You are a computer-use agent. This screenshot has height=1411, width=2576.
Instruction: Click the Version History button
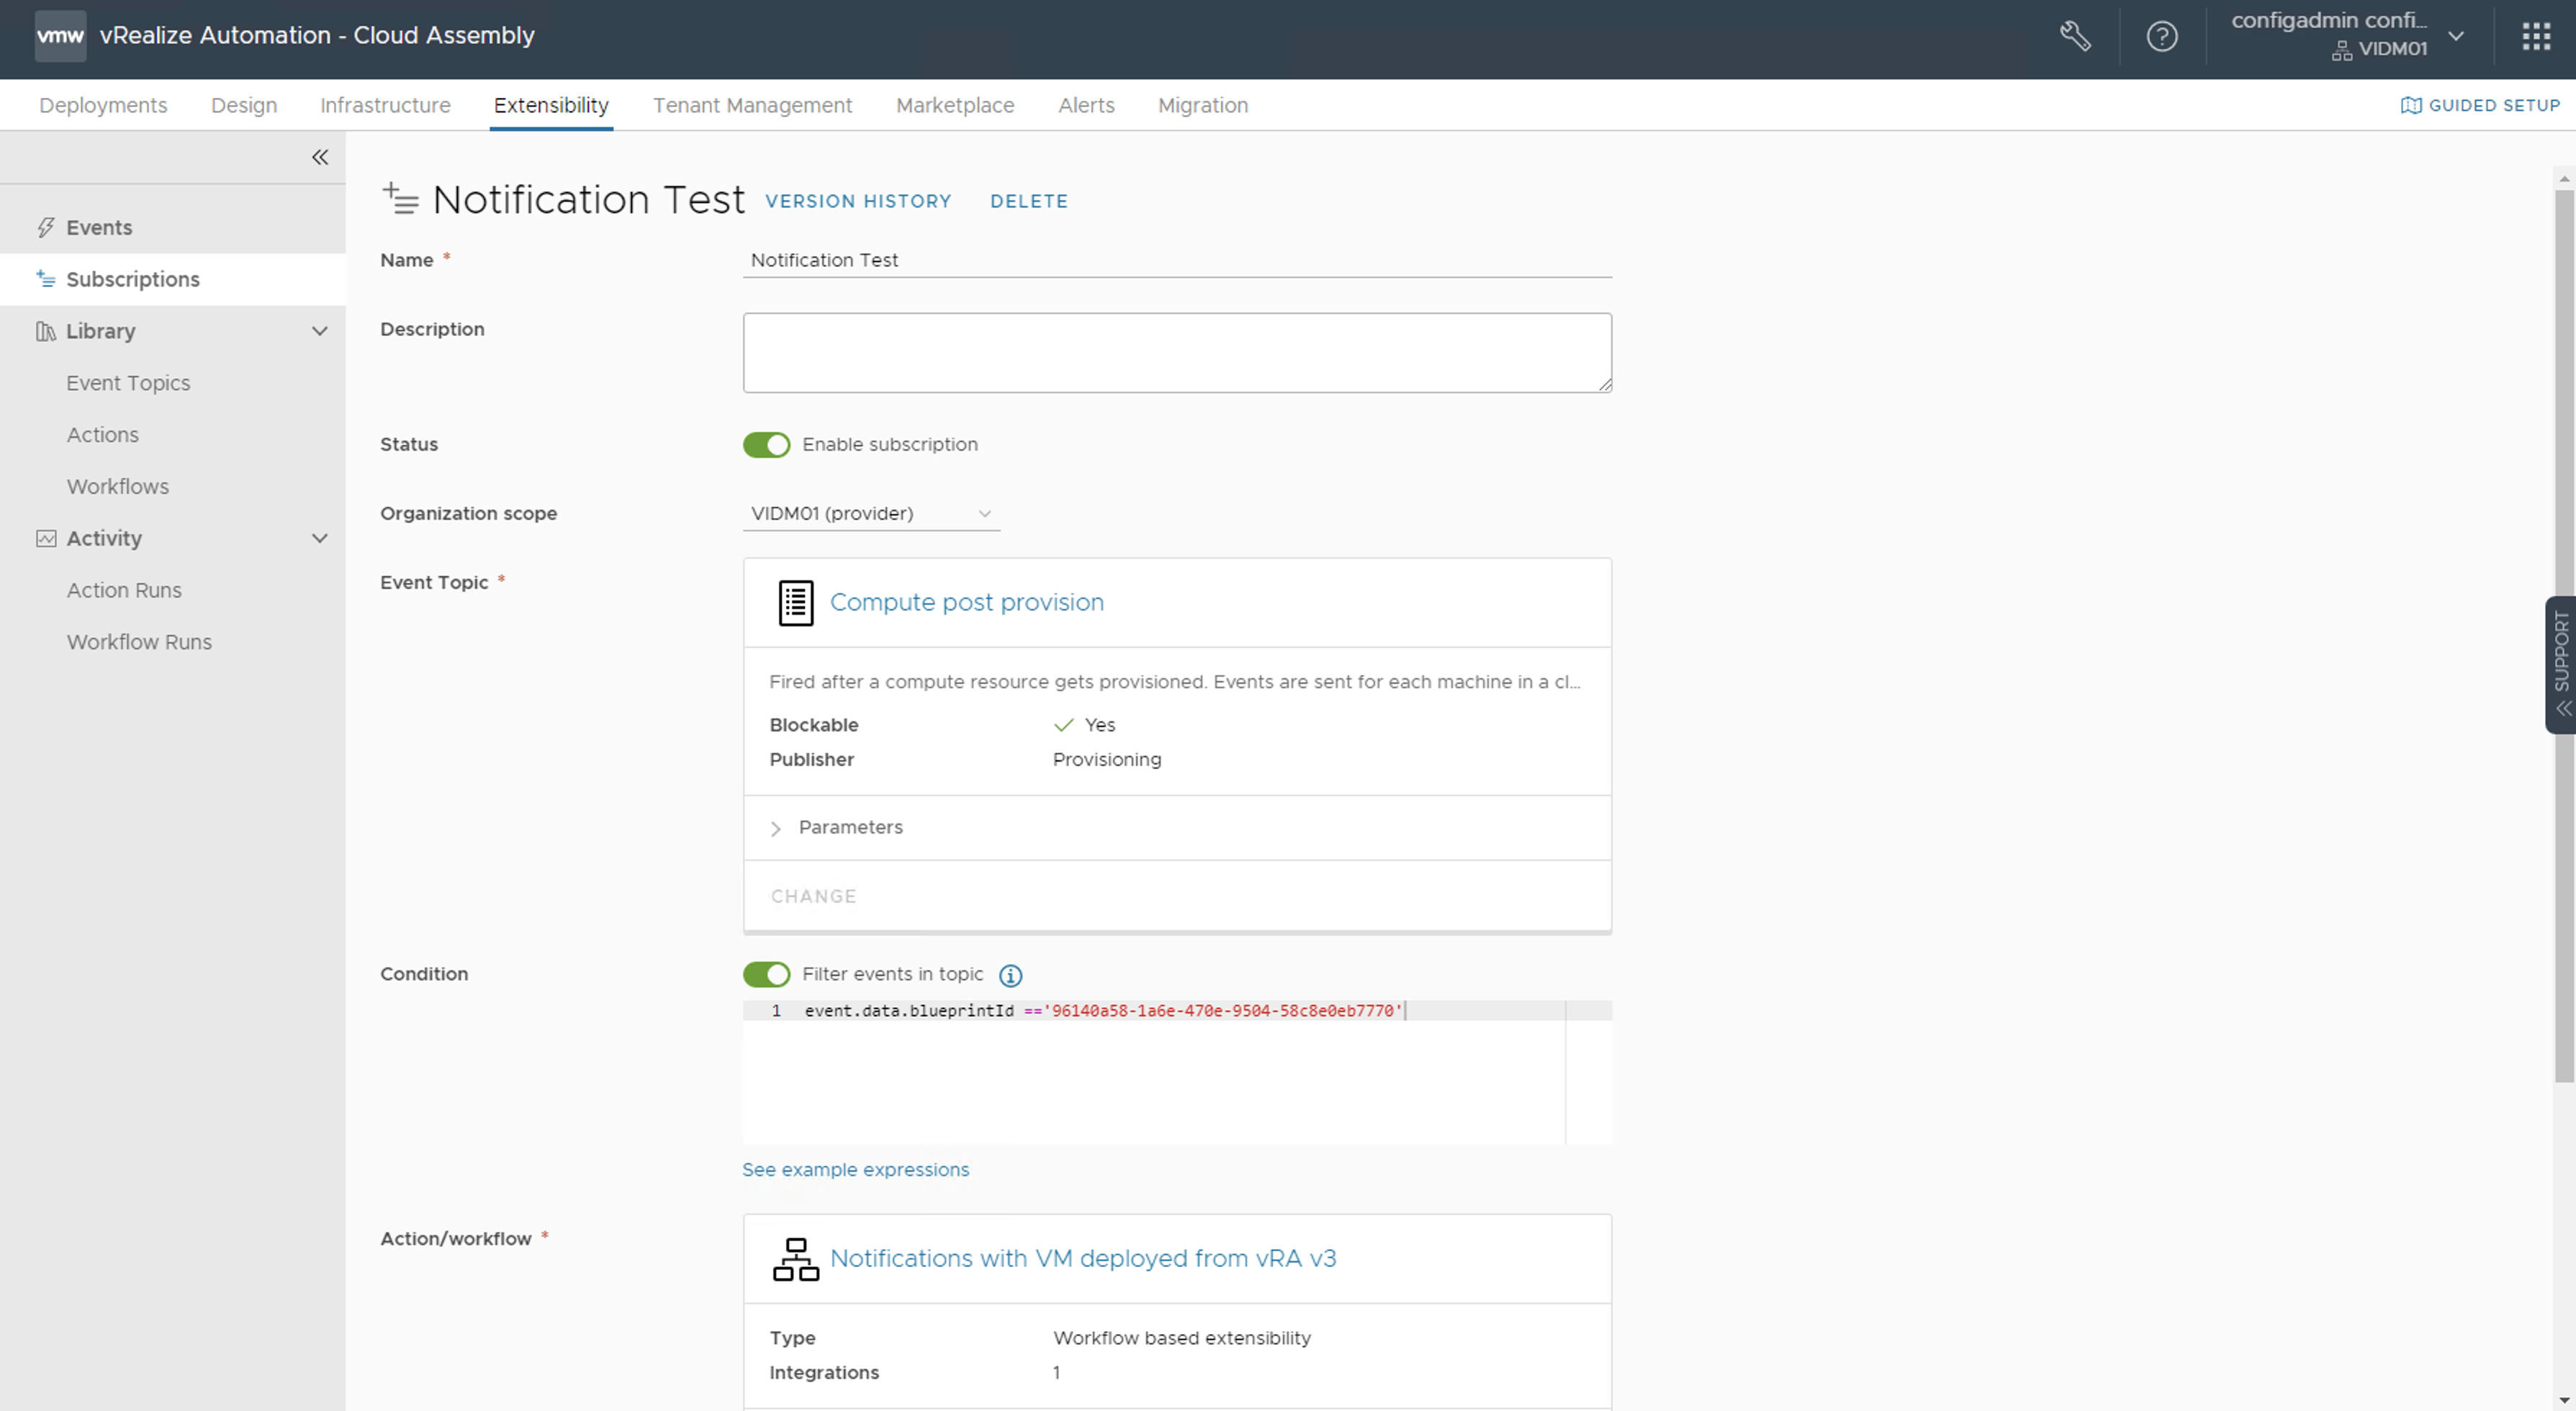tap(858, 201)
